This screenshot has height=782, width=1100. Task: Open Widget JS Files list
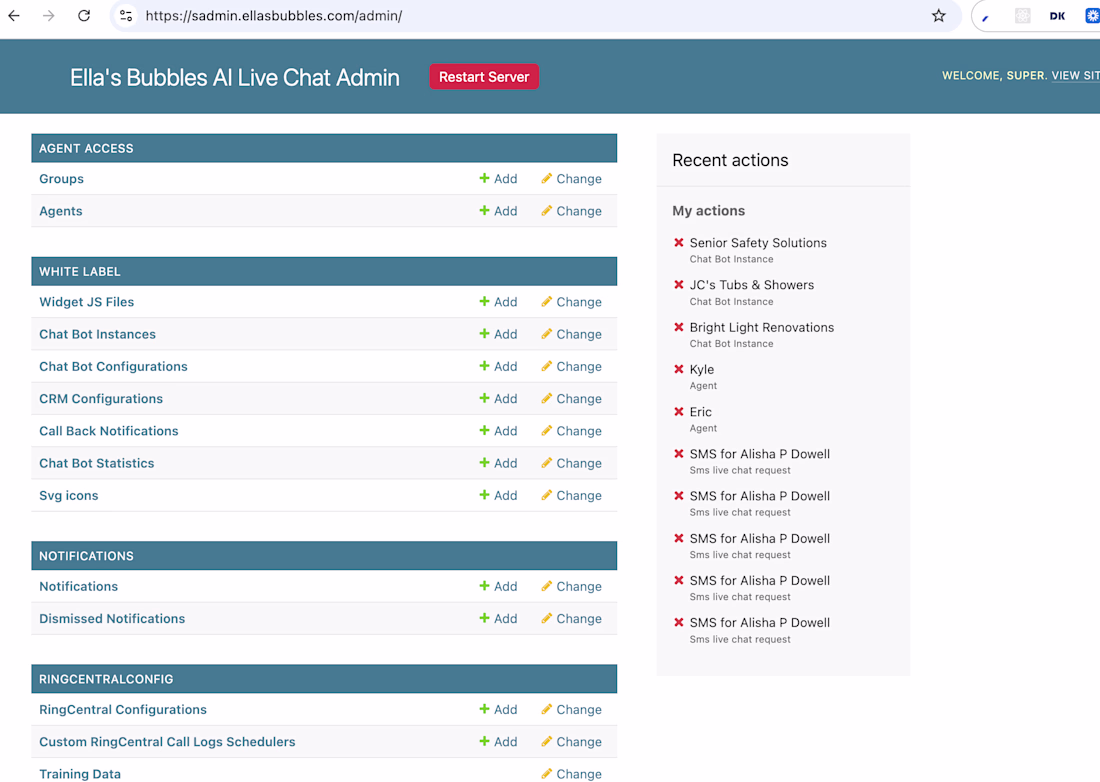[x=86, y=302]
